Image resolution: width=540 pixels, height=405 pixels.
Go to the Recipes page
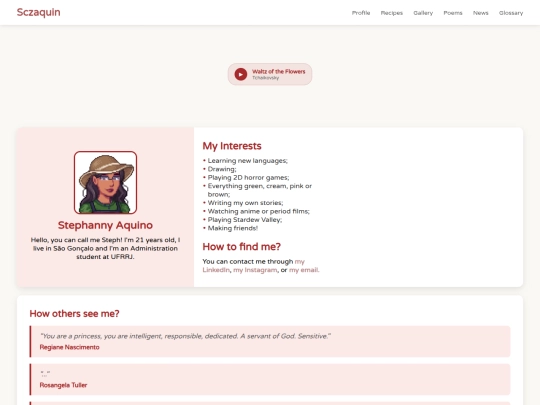pyautogui.click(x=392, y=13)
